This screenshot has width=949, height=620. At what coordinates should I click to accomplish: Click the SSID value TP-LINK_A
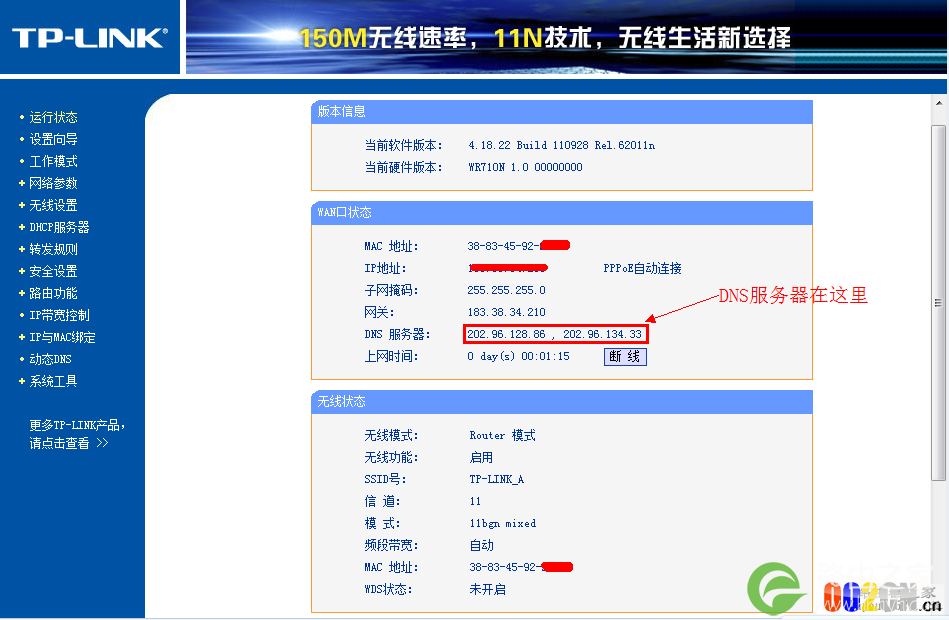(497, 480)
